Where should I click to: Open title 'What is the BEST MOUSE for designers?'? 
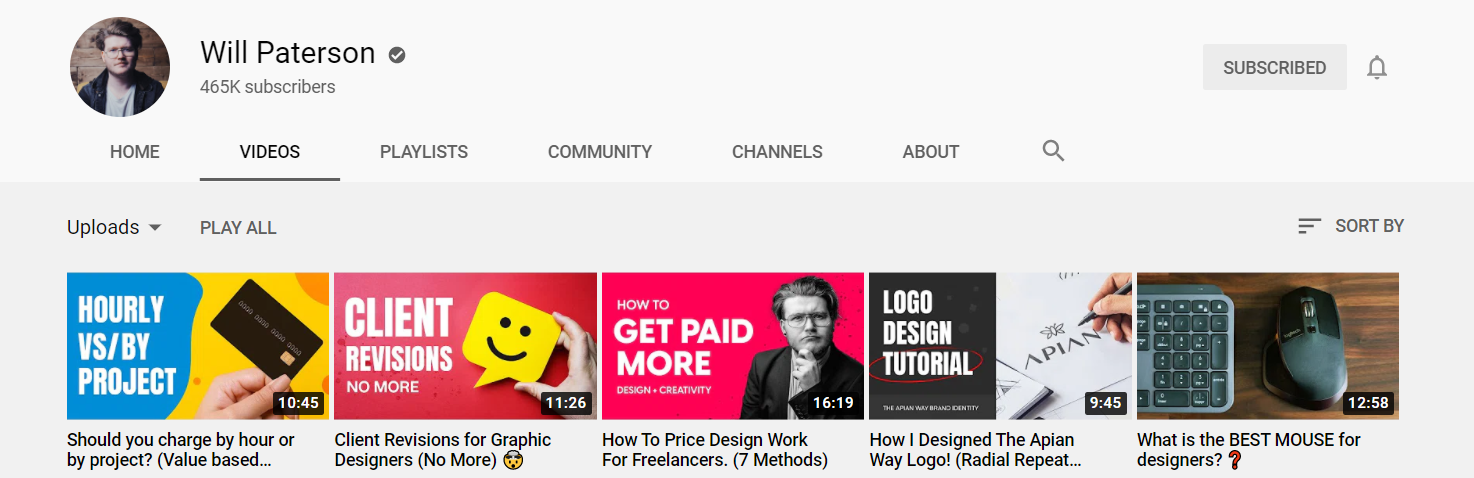(1249, 450)
